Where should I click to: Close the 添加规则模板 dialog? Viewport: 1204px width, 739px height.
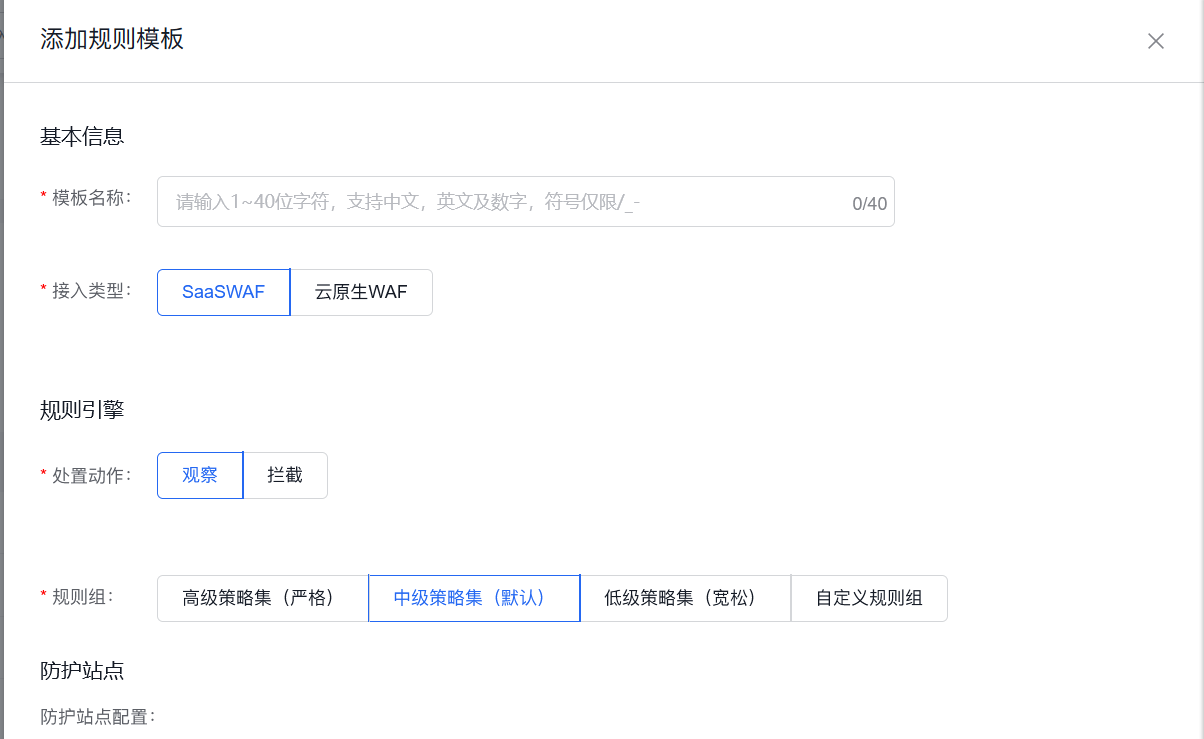point(1155,41)
